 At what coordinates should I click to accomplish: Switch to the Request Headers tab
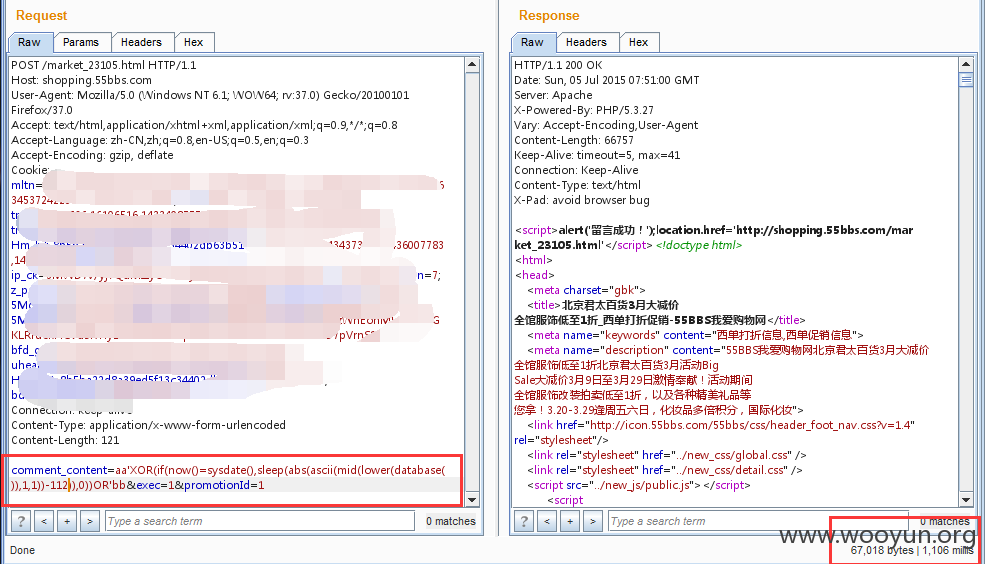point(141,42)
